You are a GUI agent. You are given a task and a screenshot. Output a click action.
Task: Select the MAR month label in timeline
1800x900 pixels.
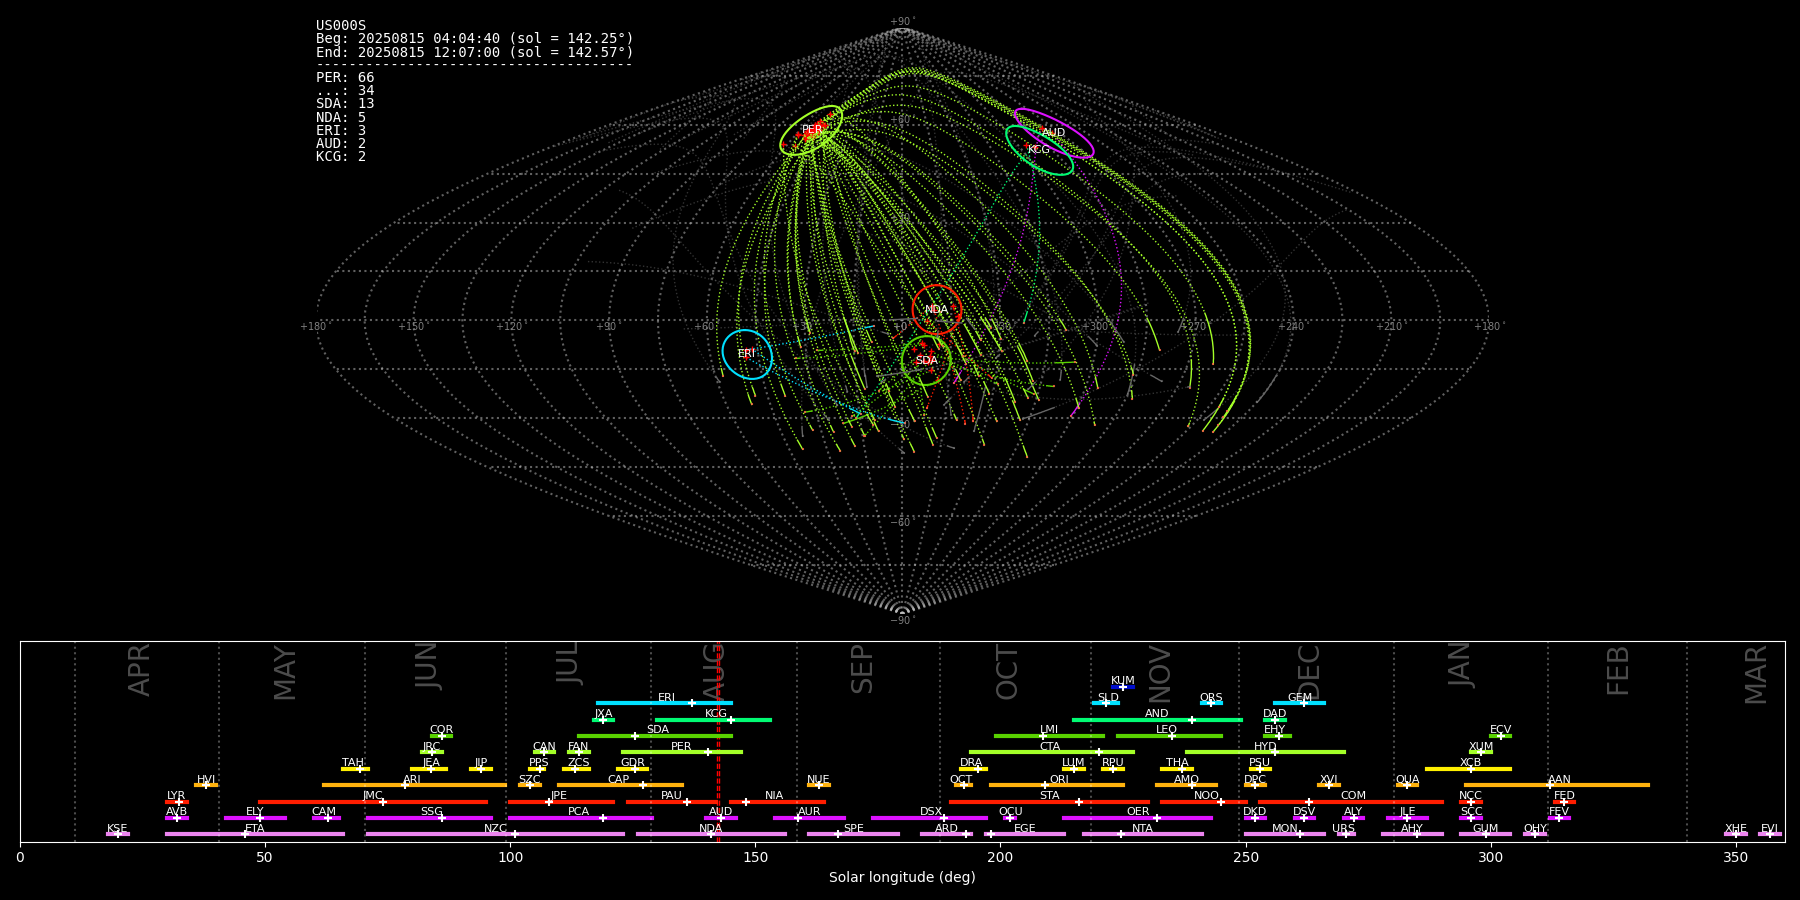[1756, 674]
